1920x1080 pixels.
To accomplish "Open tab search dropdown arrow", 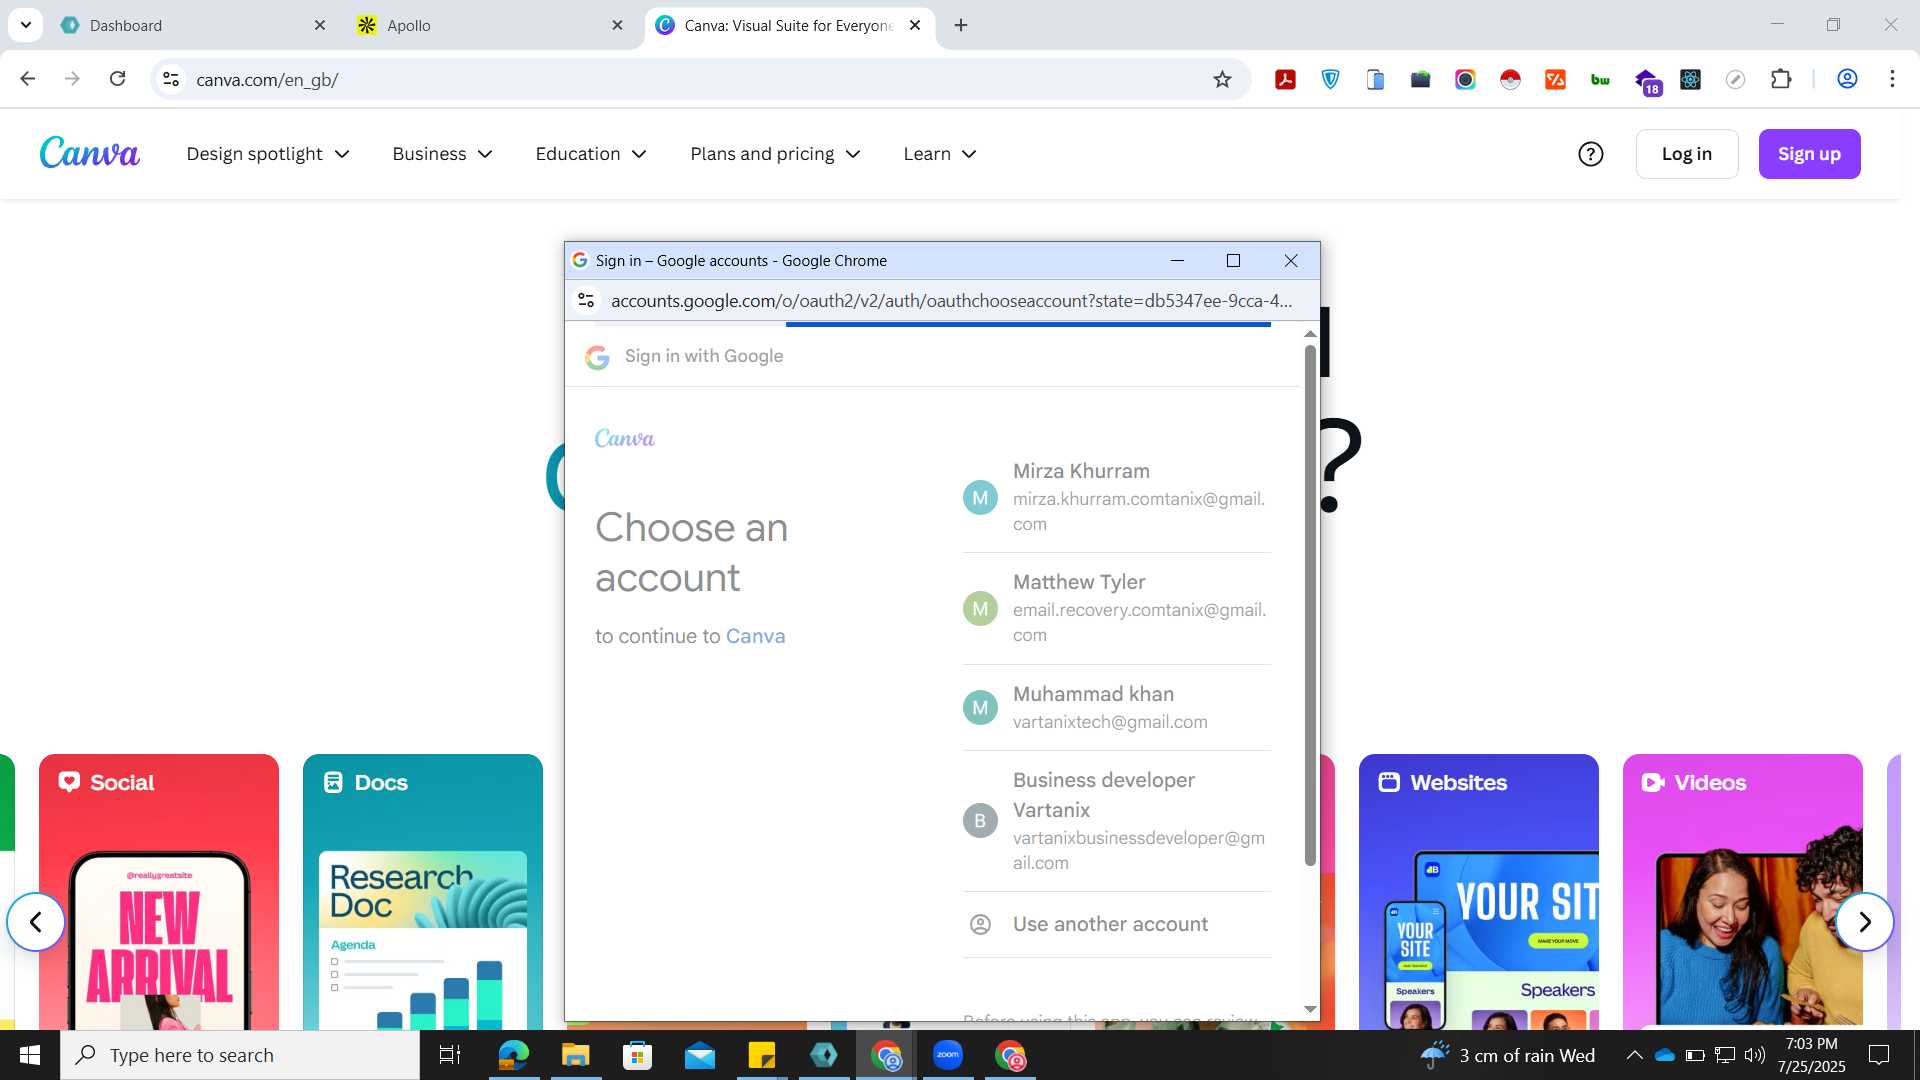I will click(x=25, y=25).
